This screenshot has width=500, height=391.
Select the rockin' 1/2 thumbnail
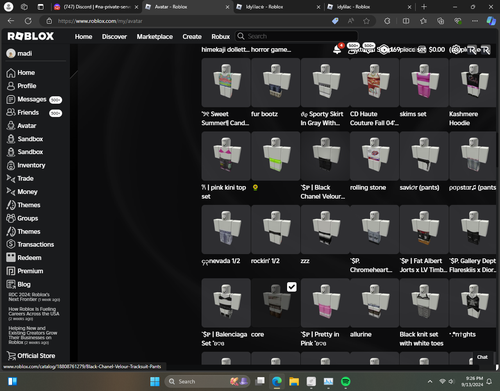[x=276, y=229]
